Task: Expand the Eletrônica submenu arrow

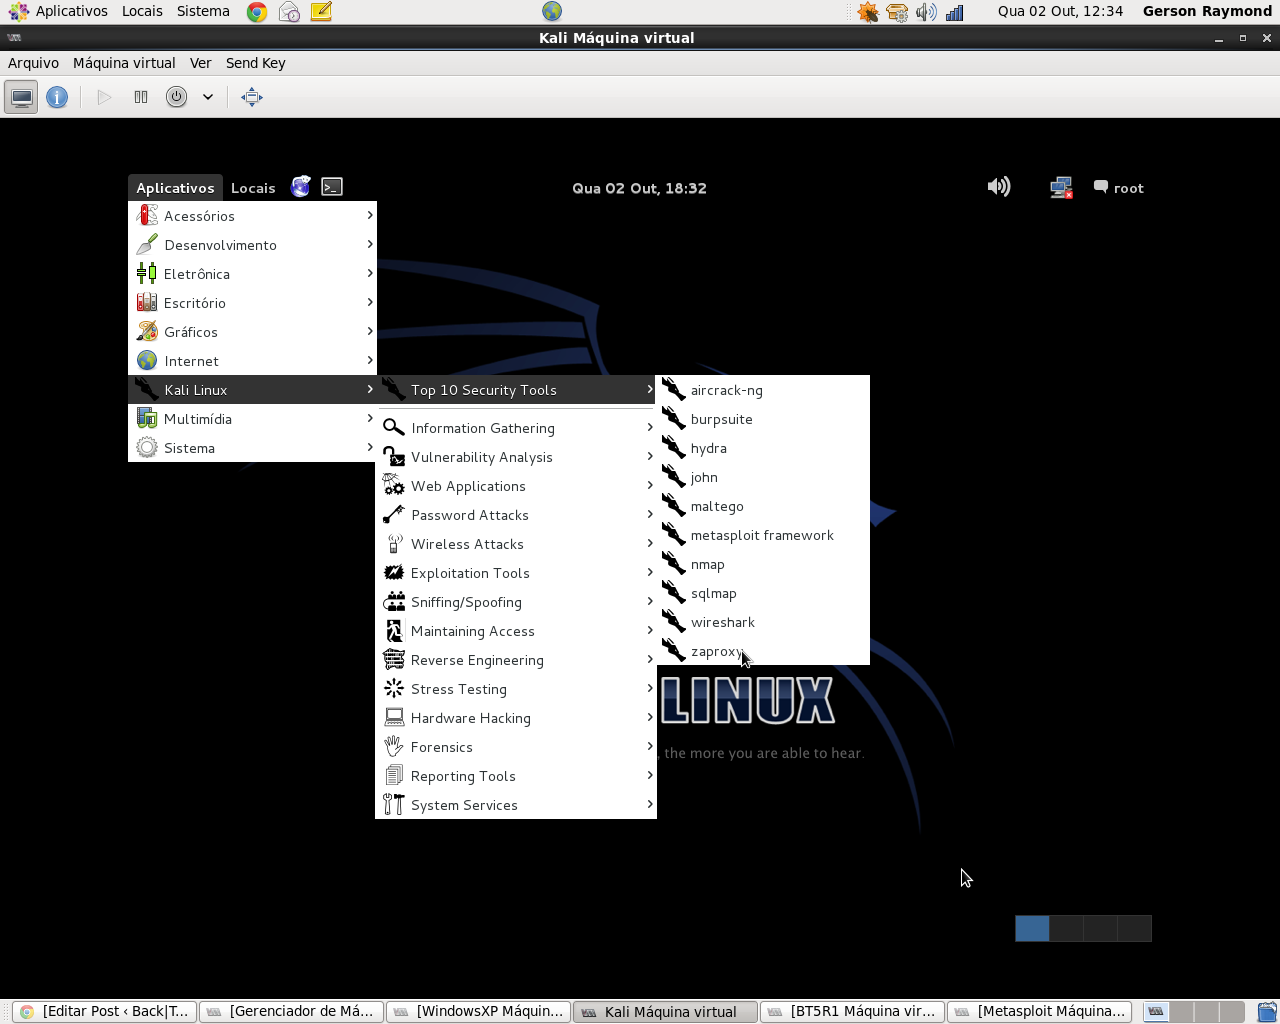Action: click(370, 273)
